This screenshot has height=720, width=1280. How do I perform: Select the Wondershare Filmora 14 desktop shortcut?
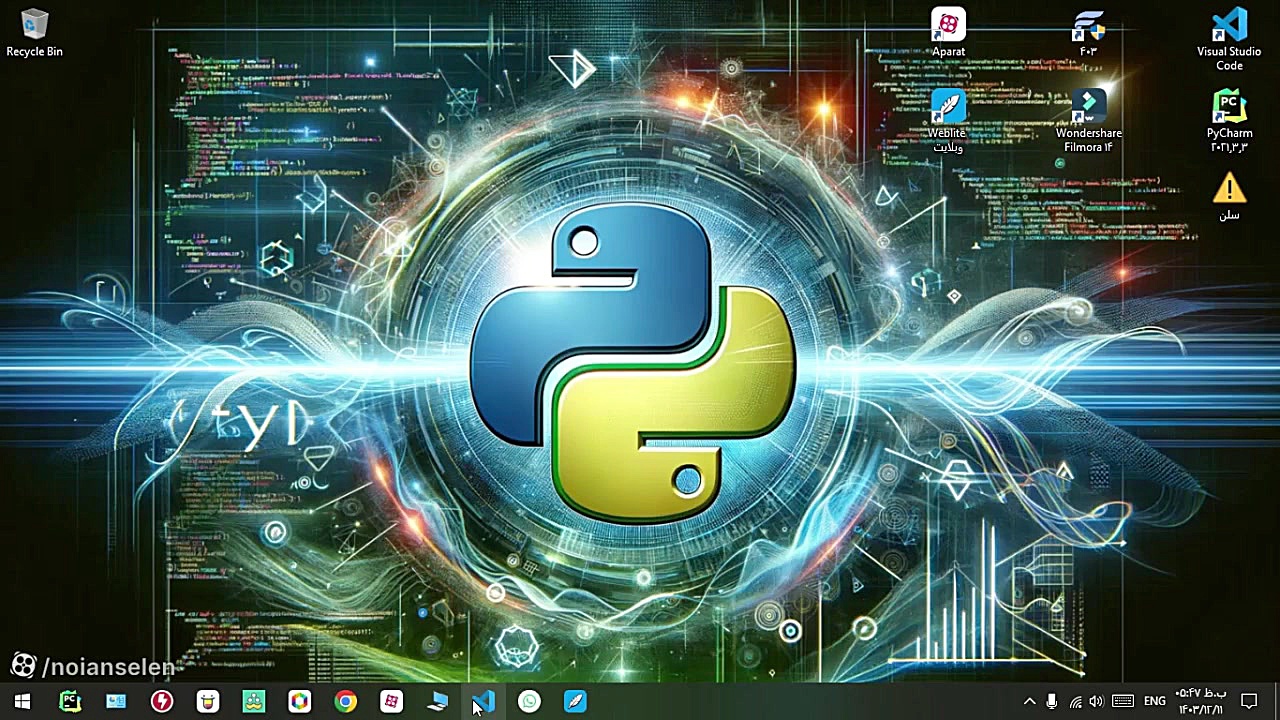(1088, 121)
